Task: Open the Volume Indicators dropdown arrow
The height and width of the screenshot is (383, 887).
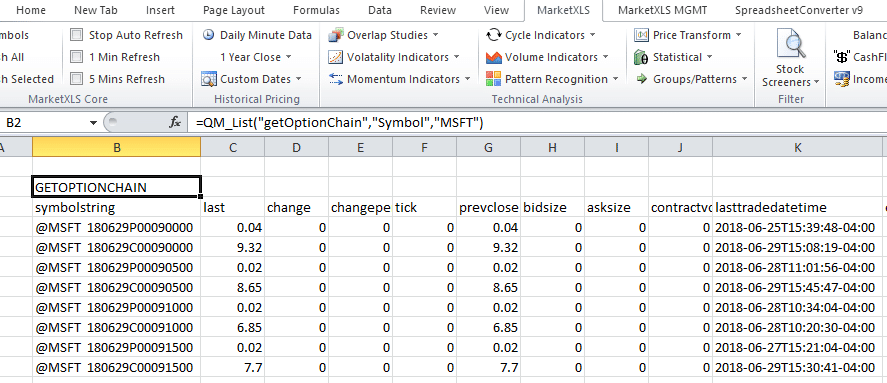Action: click(605, 57)
